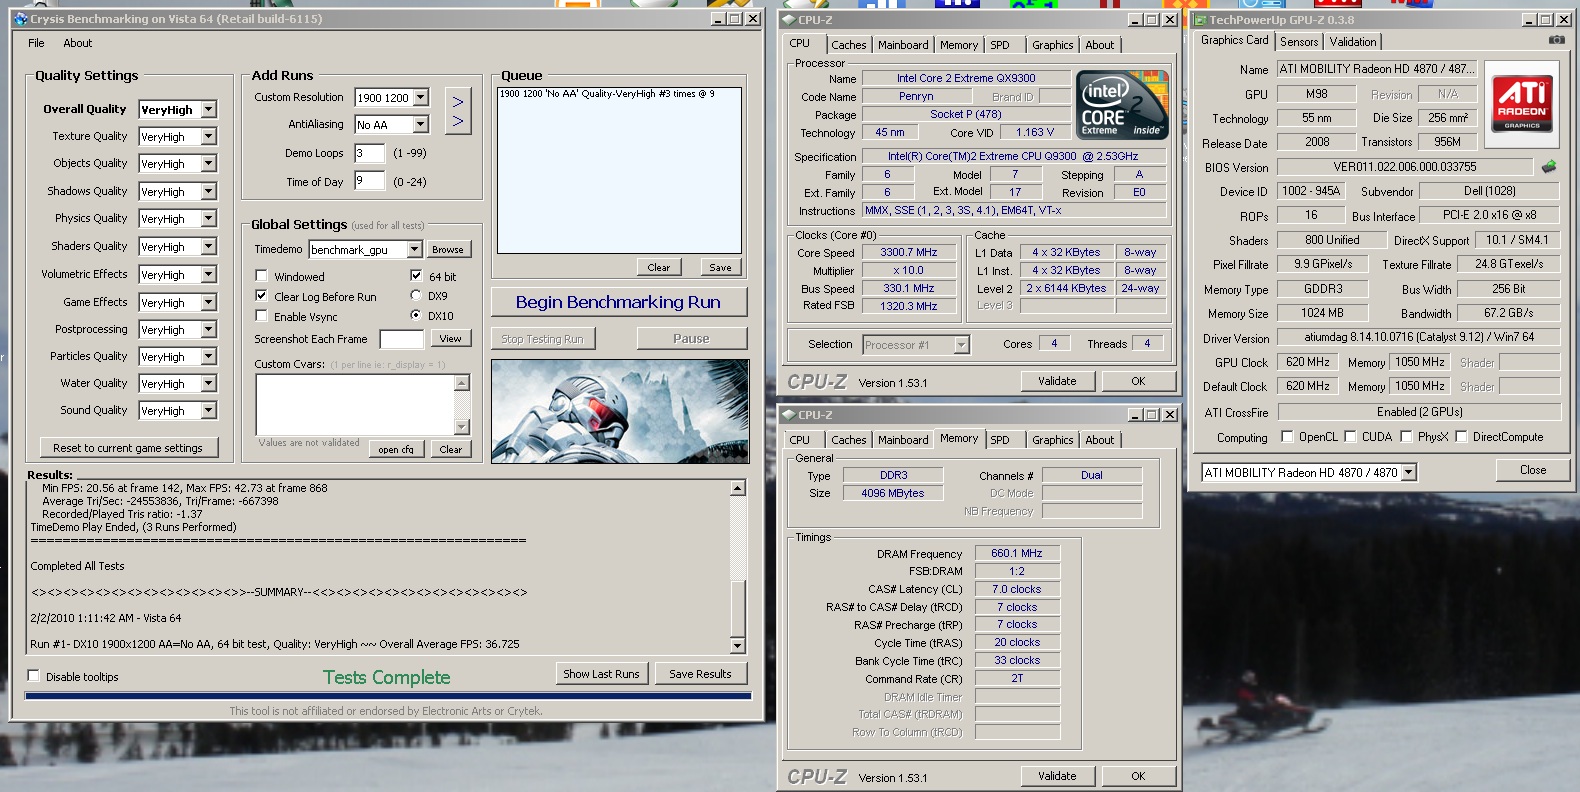The width and height of the screenshot is (1580, 792).
Task: Click Begin Benchmarking Run button
Action: 618,302
